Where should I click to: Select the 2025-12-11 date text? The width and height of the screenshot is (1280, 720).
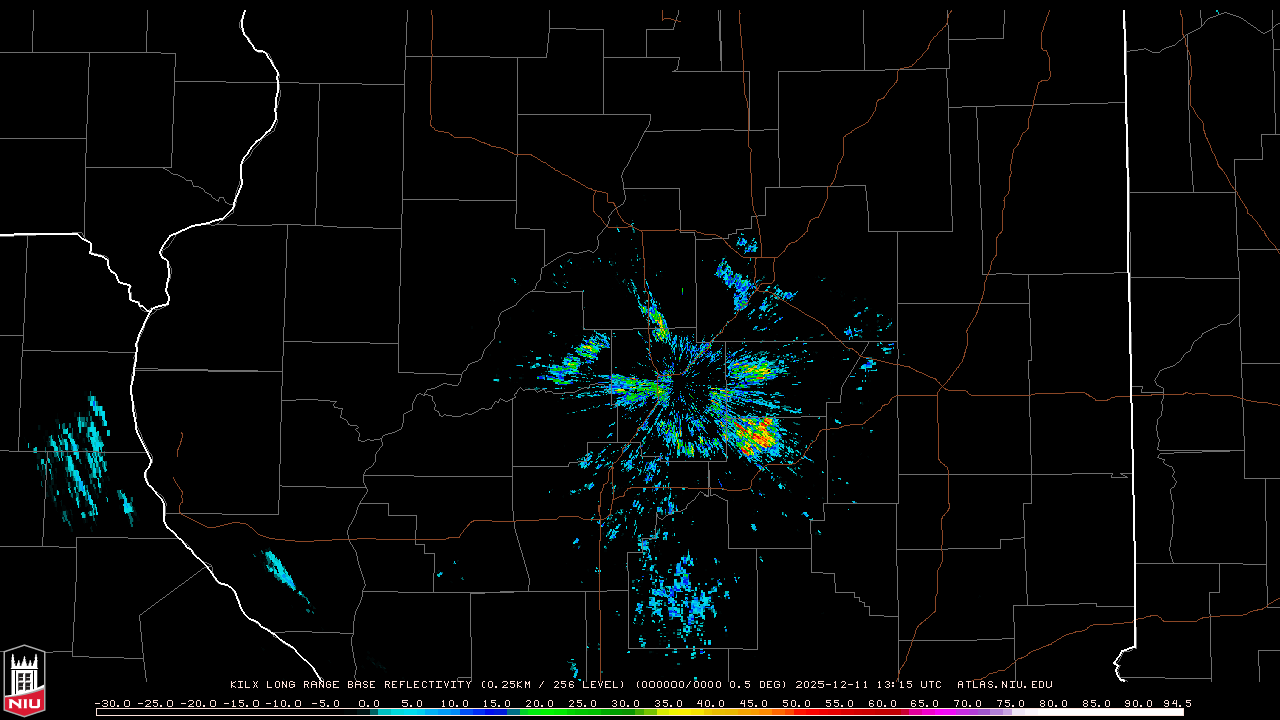tap(834, 685)
